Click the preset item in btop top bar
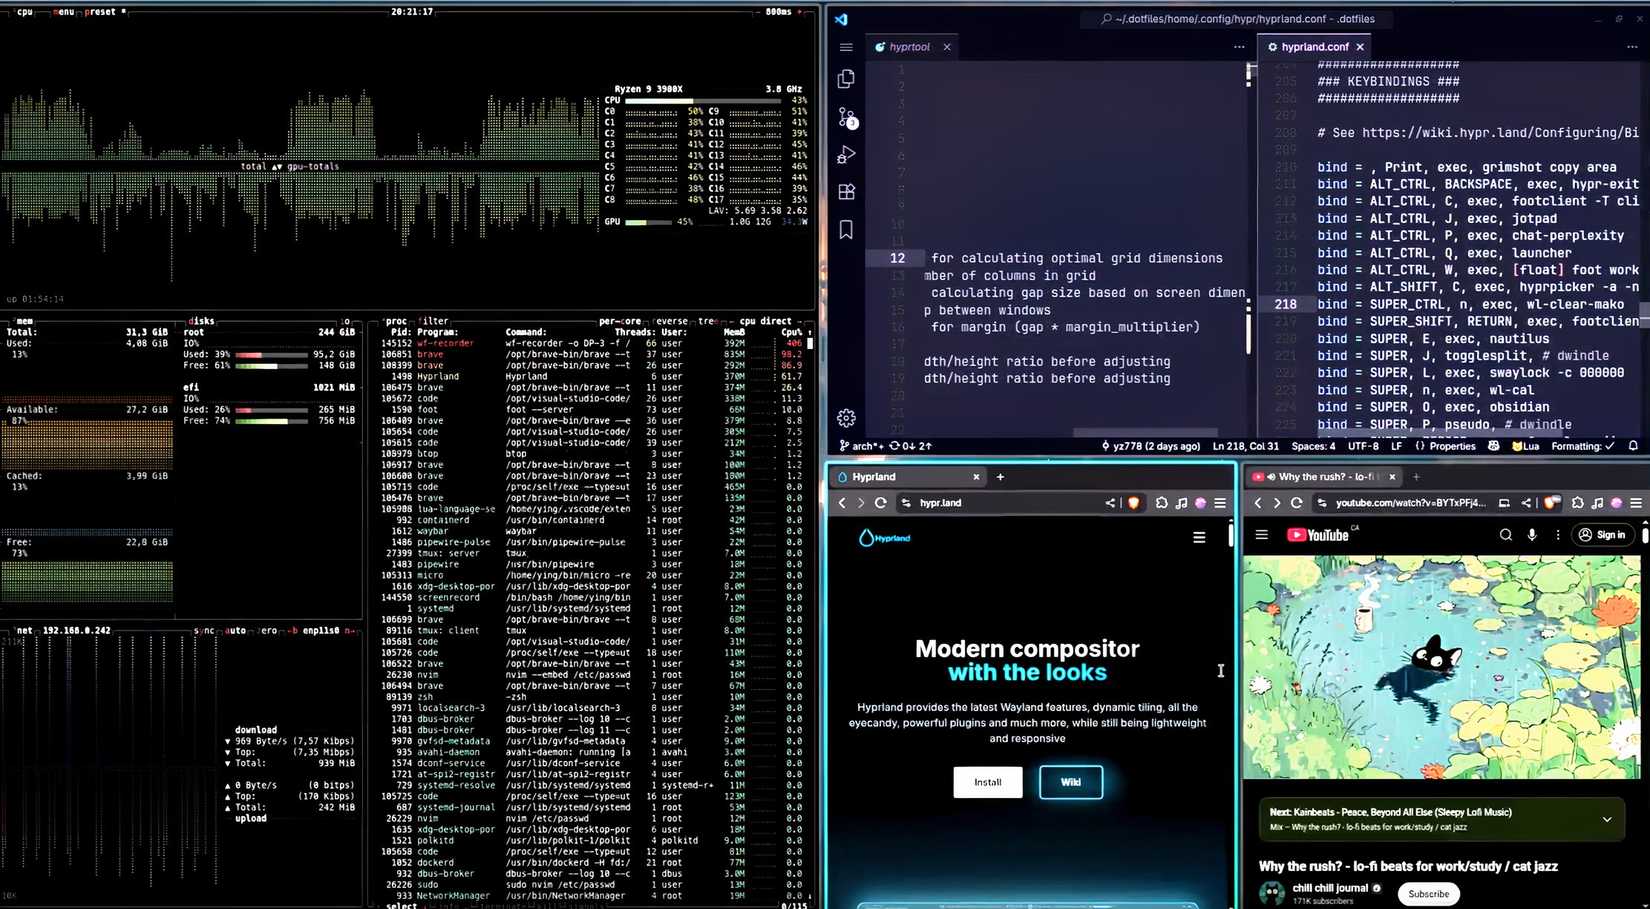 click(x=104, y=12)
